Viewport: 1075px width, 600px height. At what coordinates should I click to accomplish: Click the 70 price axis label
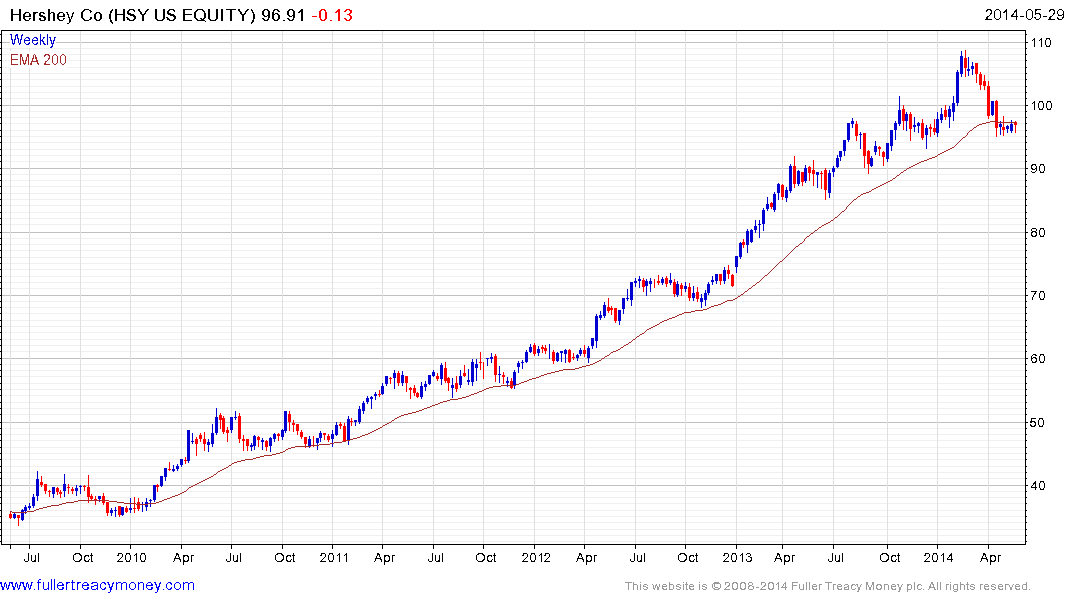pyautogui.click(x=1038, y=296)
